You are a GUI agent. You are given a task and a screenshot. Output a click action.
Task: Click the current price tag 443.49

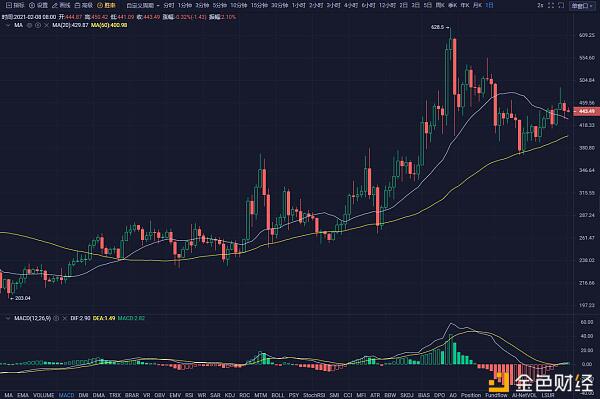tap(586, 111)
